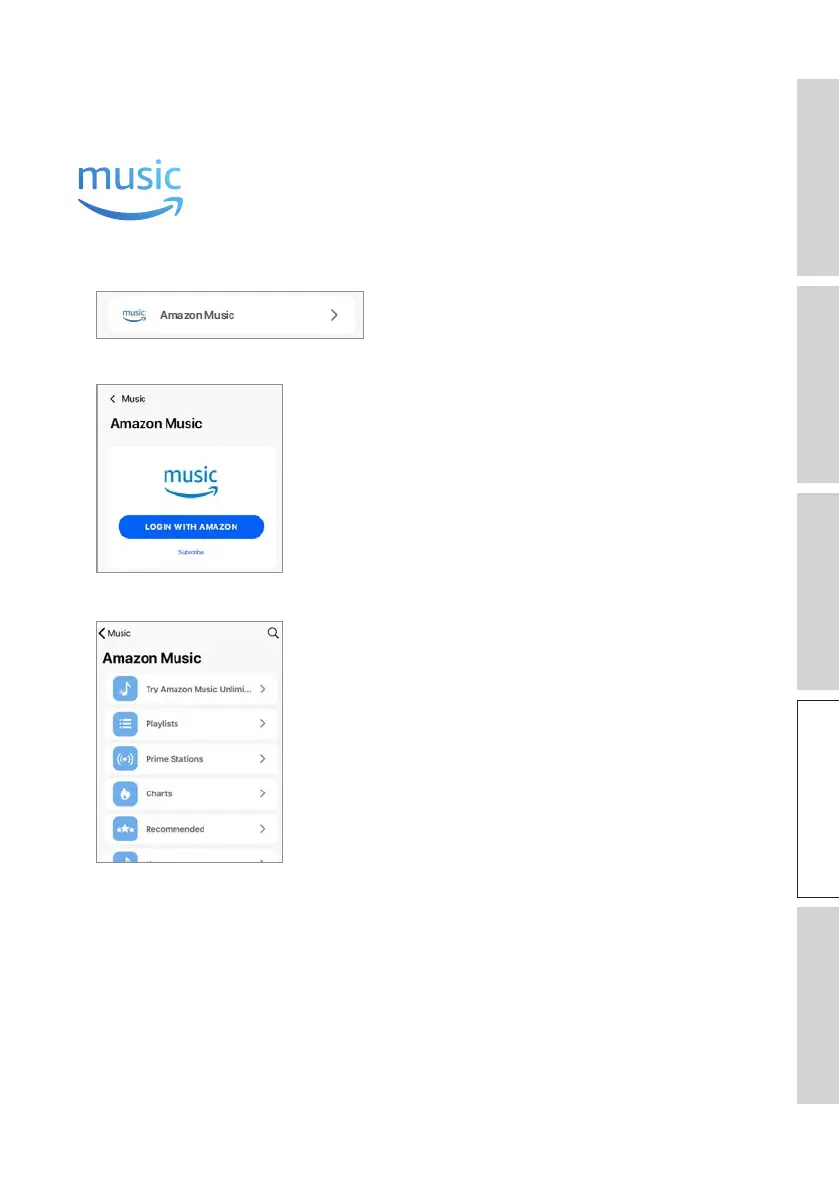Expand the Try Amazon Music Unlimi... row chevron
Image resolution: width=839 pixels, height=1191 pixels.
(263, 689)
